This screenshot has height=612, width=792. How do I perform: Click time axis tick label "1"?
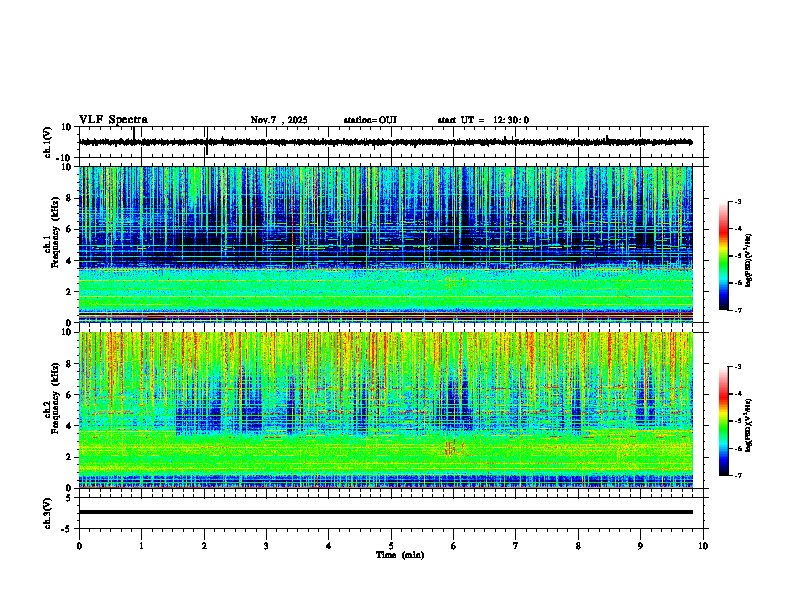pyautogui.click(x=141, y=546)
